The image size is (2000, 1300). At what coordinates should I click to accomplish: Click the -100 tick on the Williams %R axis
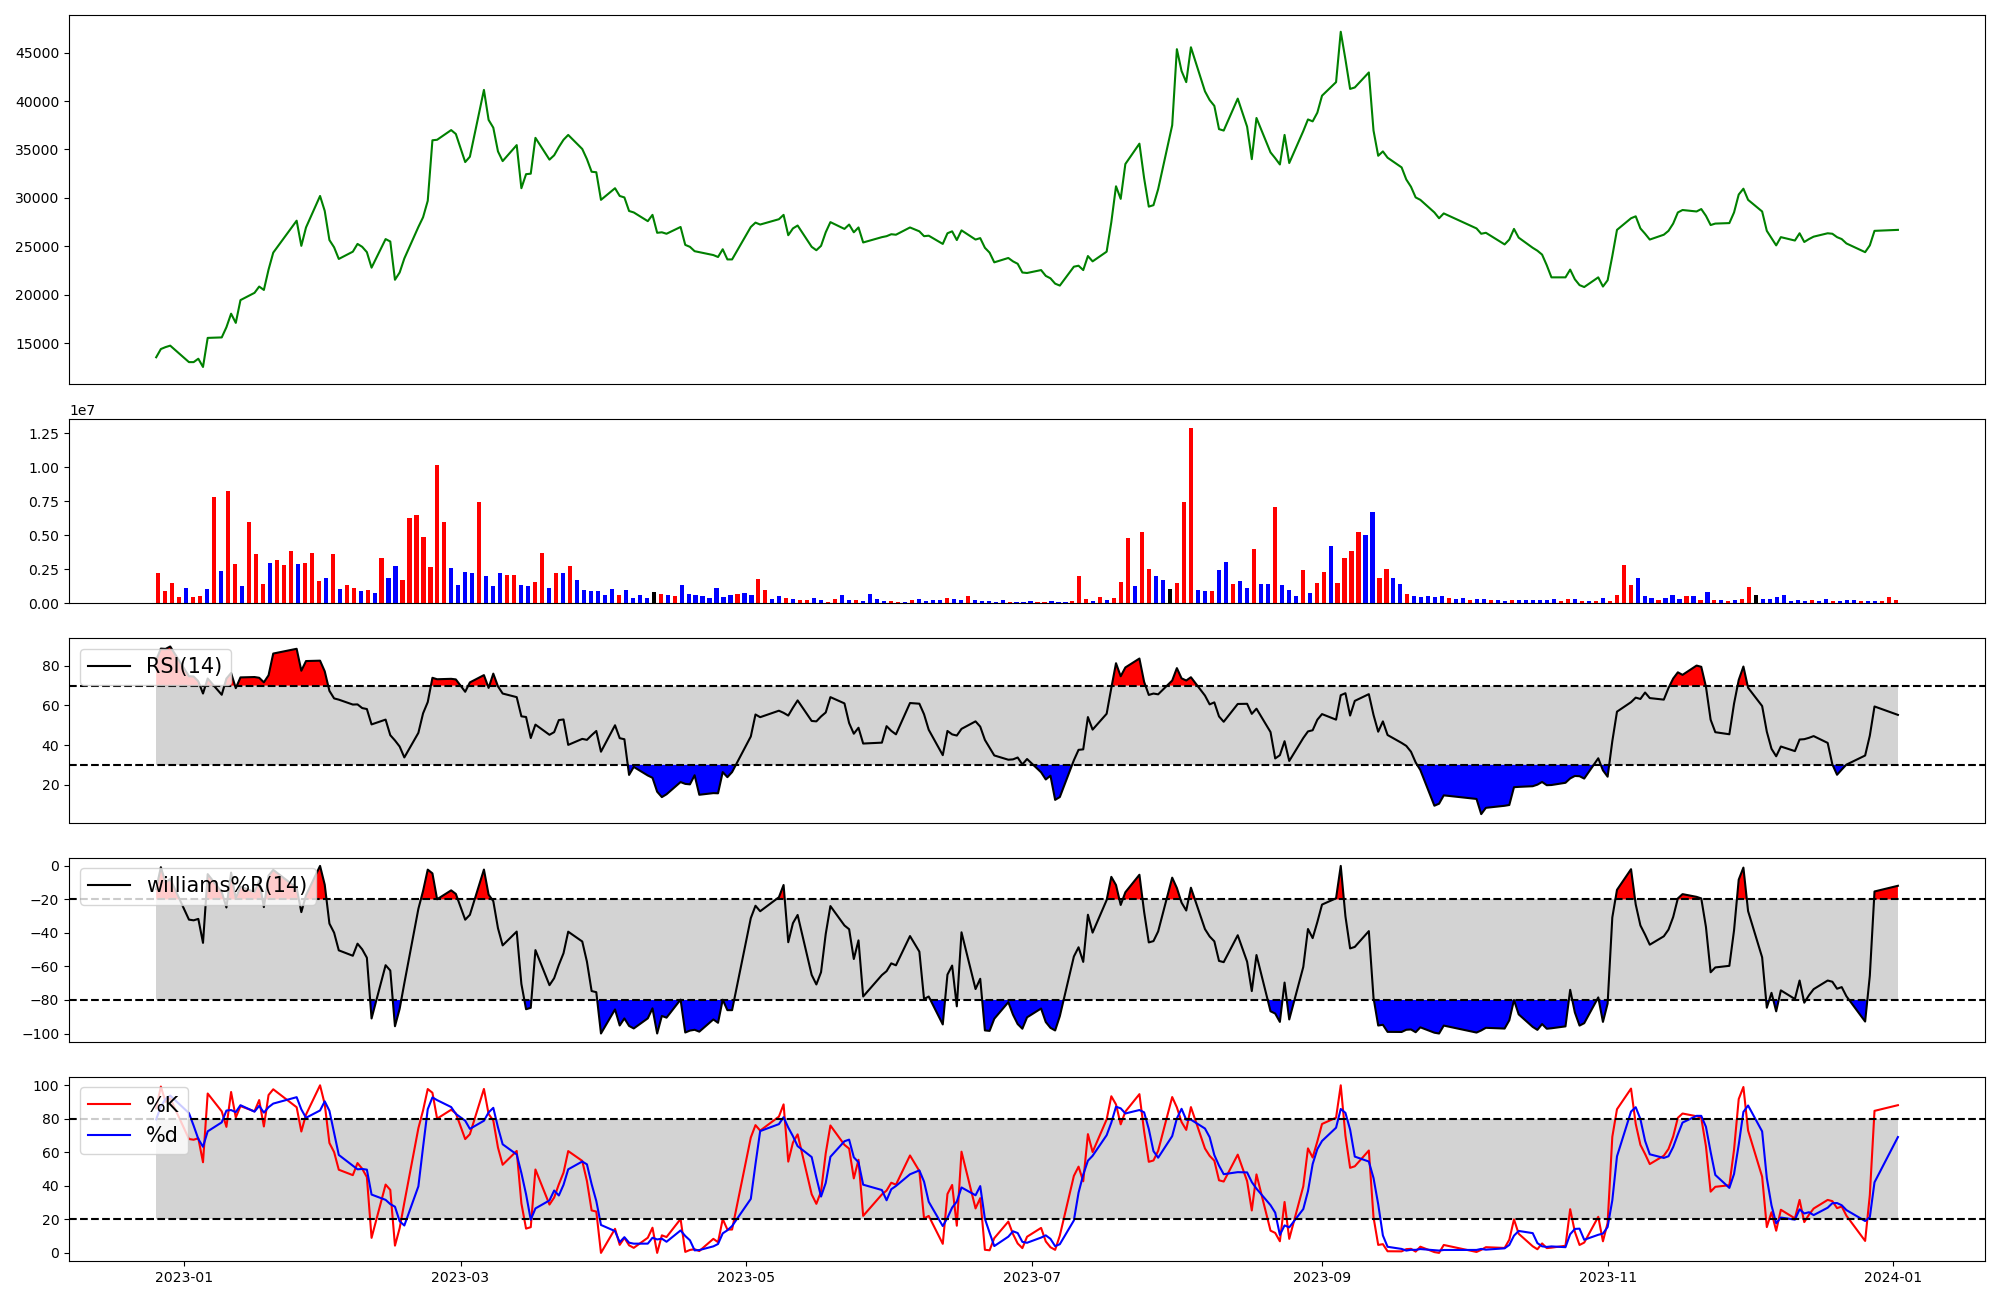[x=41, y=1034]
